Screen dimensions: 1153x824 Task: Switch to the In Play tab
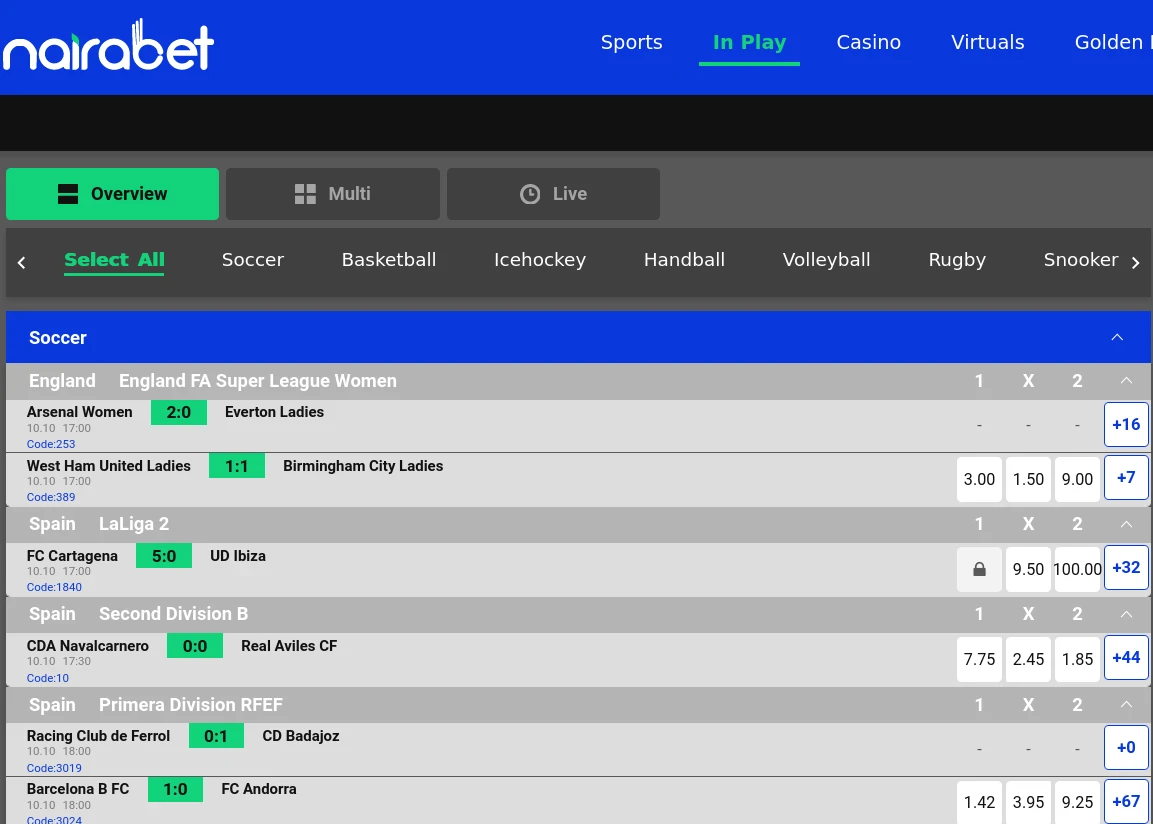click(x=749, y=42)
